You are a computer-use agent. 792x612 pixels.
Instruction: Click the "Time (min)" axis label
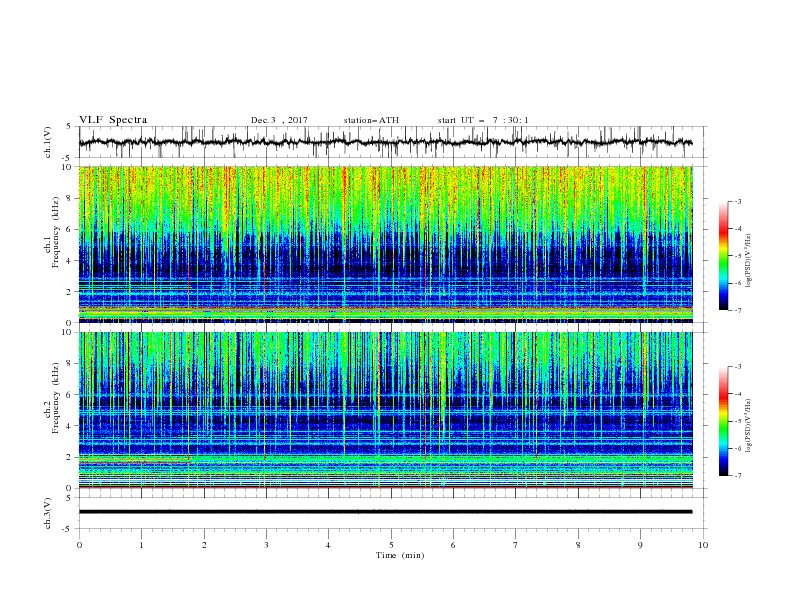pyautogui.click(x=400, y=555)
